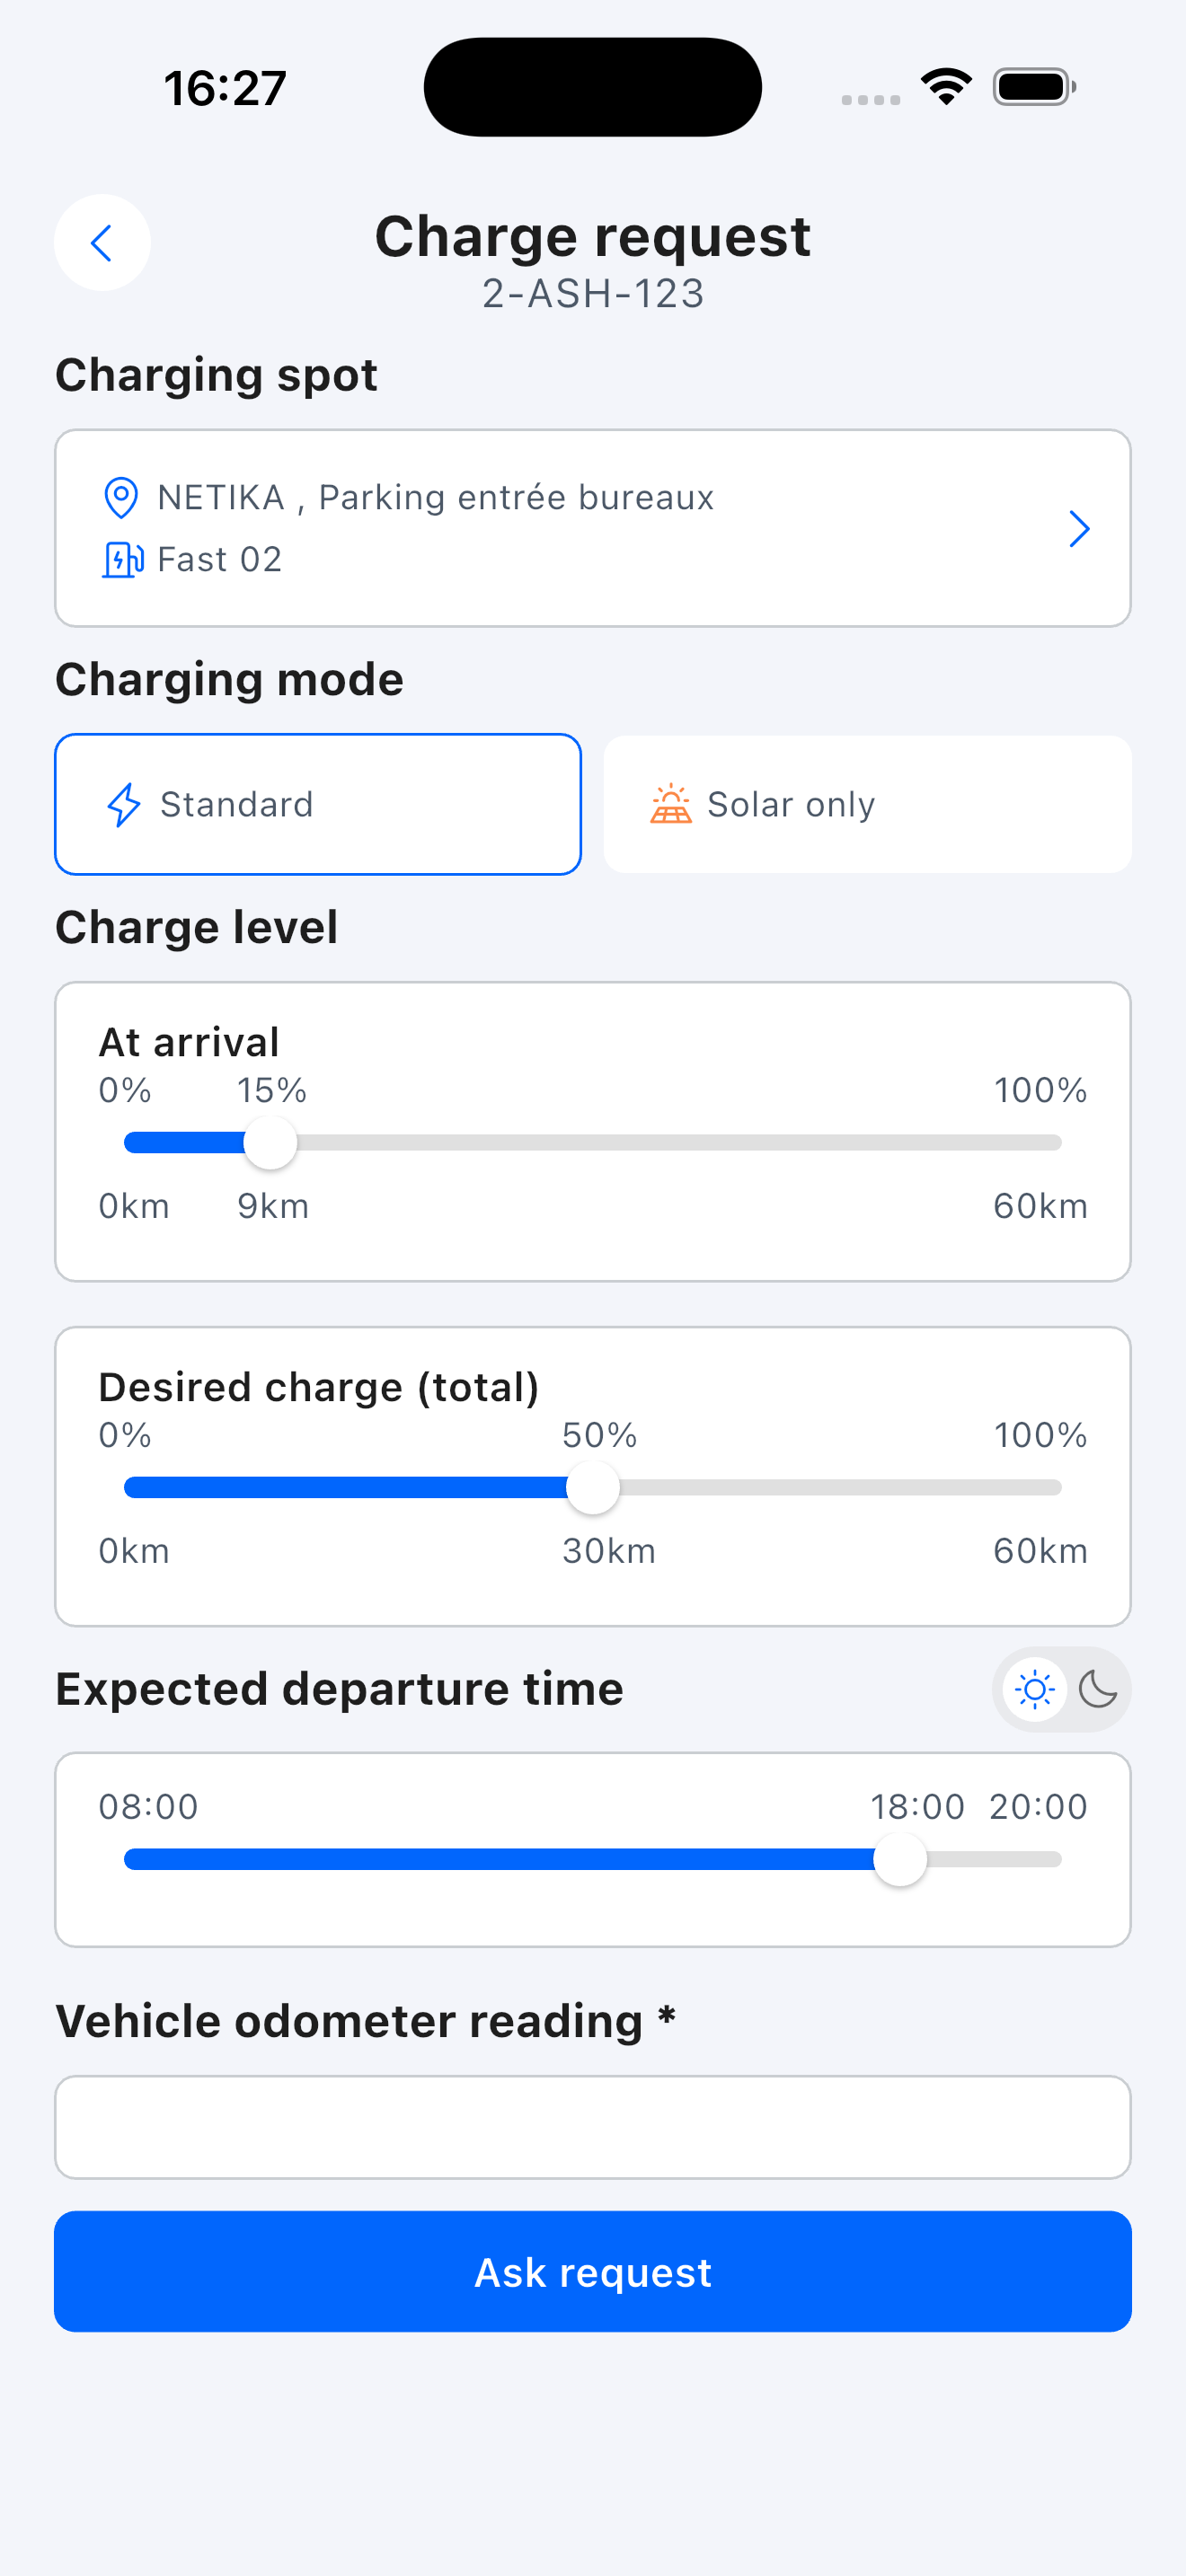Image resolution: width=1186 pixels, height=2576 pixels.
Task: Focus the vehicle odometer reading field
Action: click(x=593, y=2127)
